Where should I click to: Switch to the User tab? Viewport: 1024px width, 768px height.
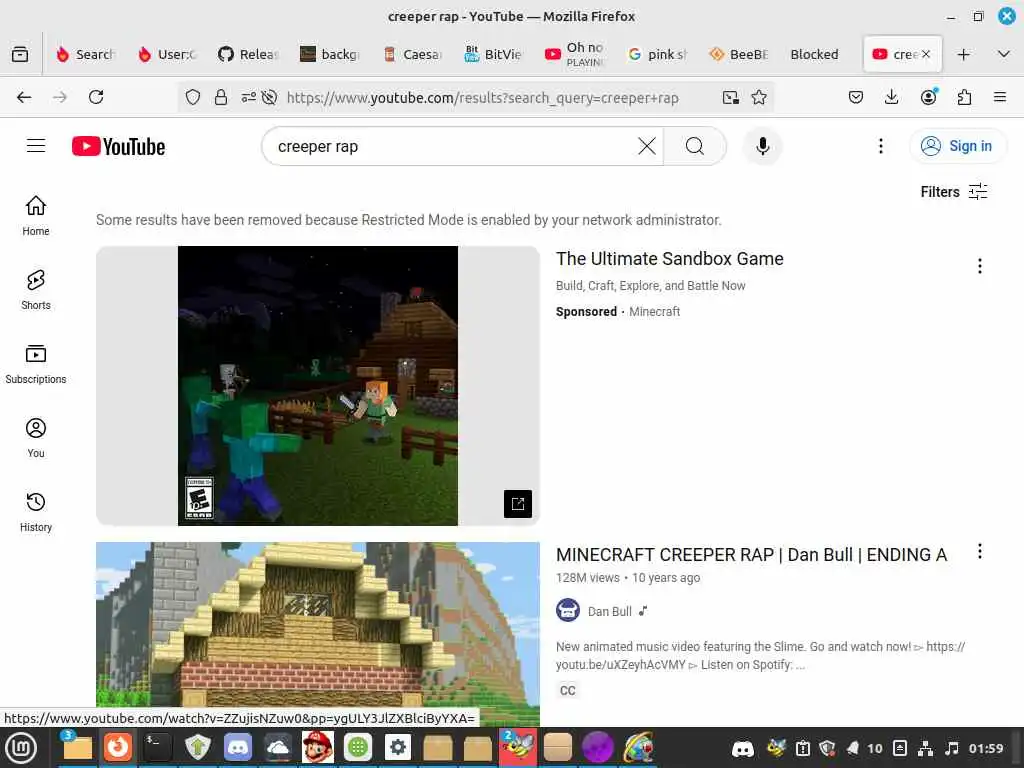(x=167, y=54)
